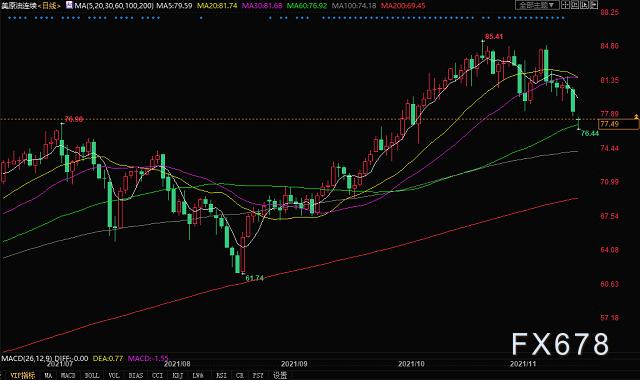Viewport: 640px width, 380px height.
Task: Switch to the MACD indicator tab
Action: [68, 376]
